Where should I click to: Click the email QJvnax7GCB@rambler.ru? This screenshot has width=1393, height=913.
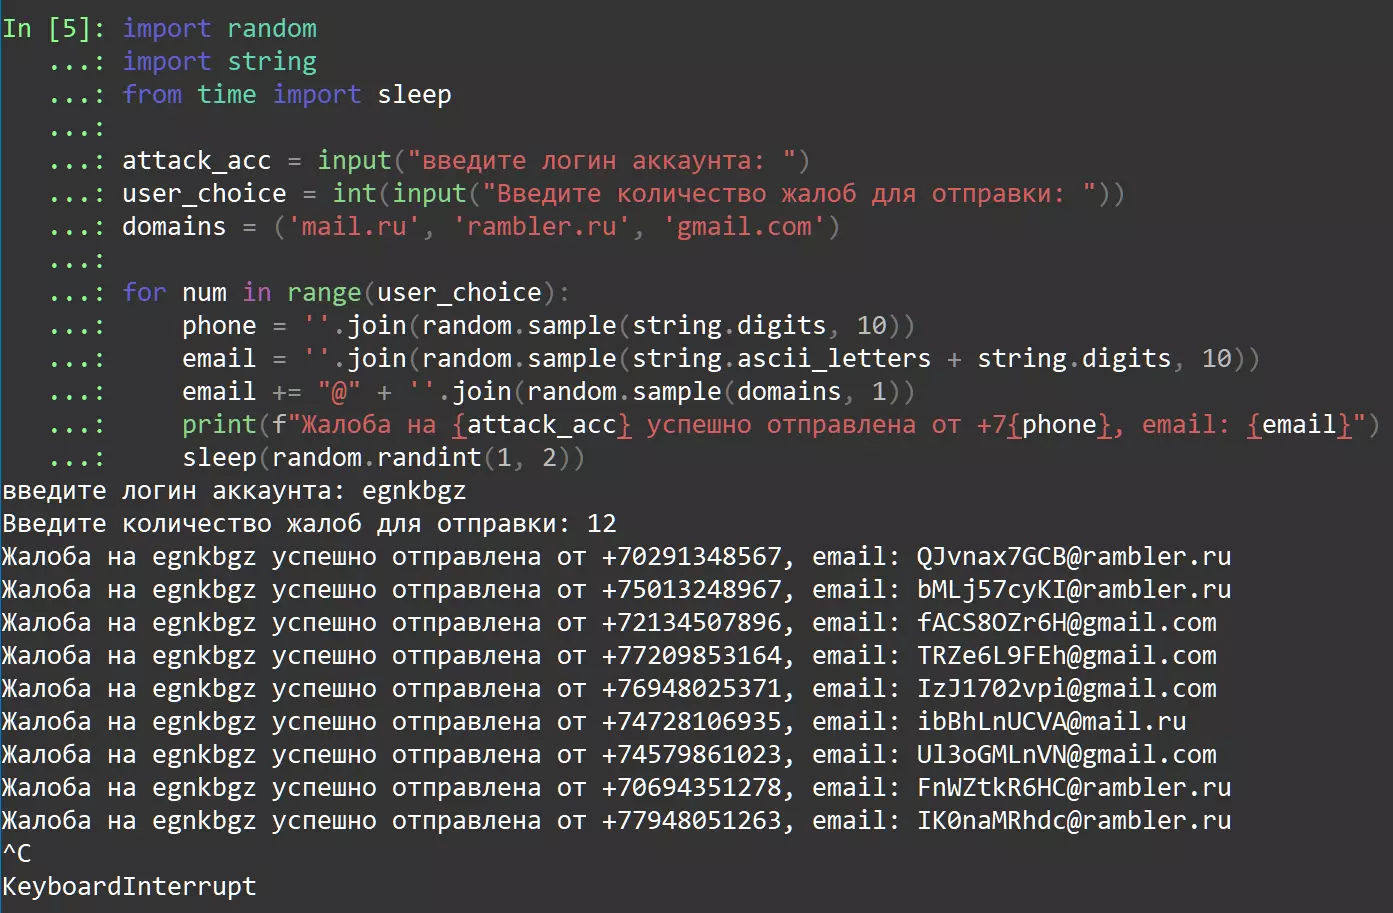point(1073,556)
